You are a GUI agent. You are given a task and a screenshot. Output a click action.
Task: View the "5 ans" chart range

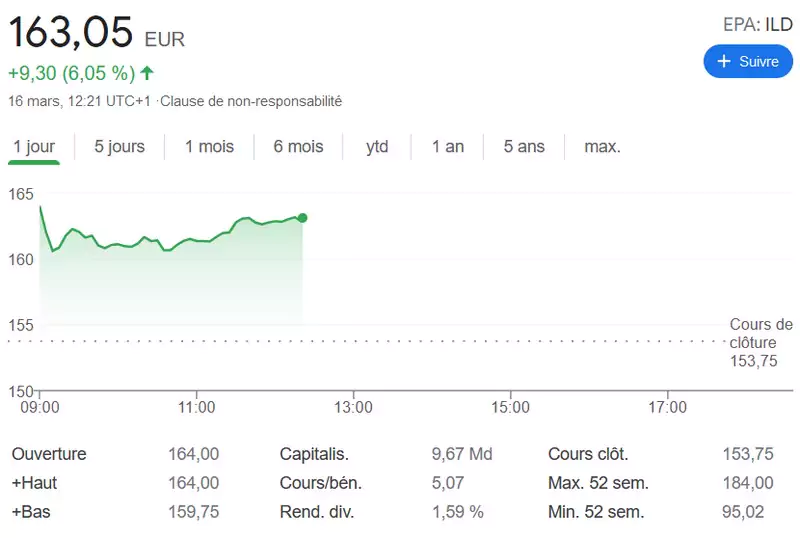(x=524, y=146)
